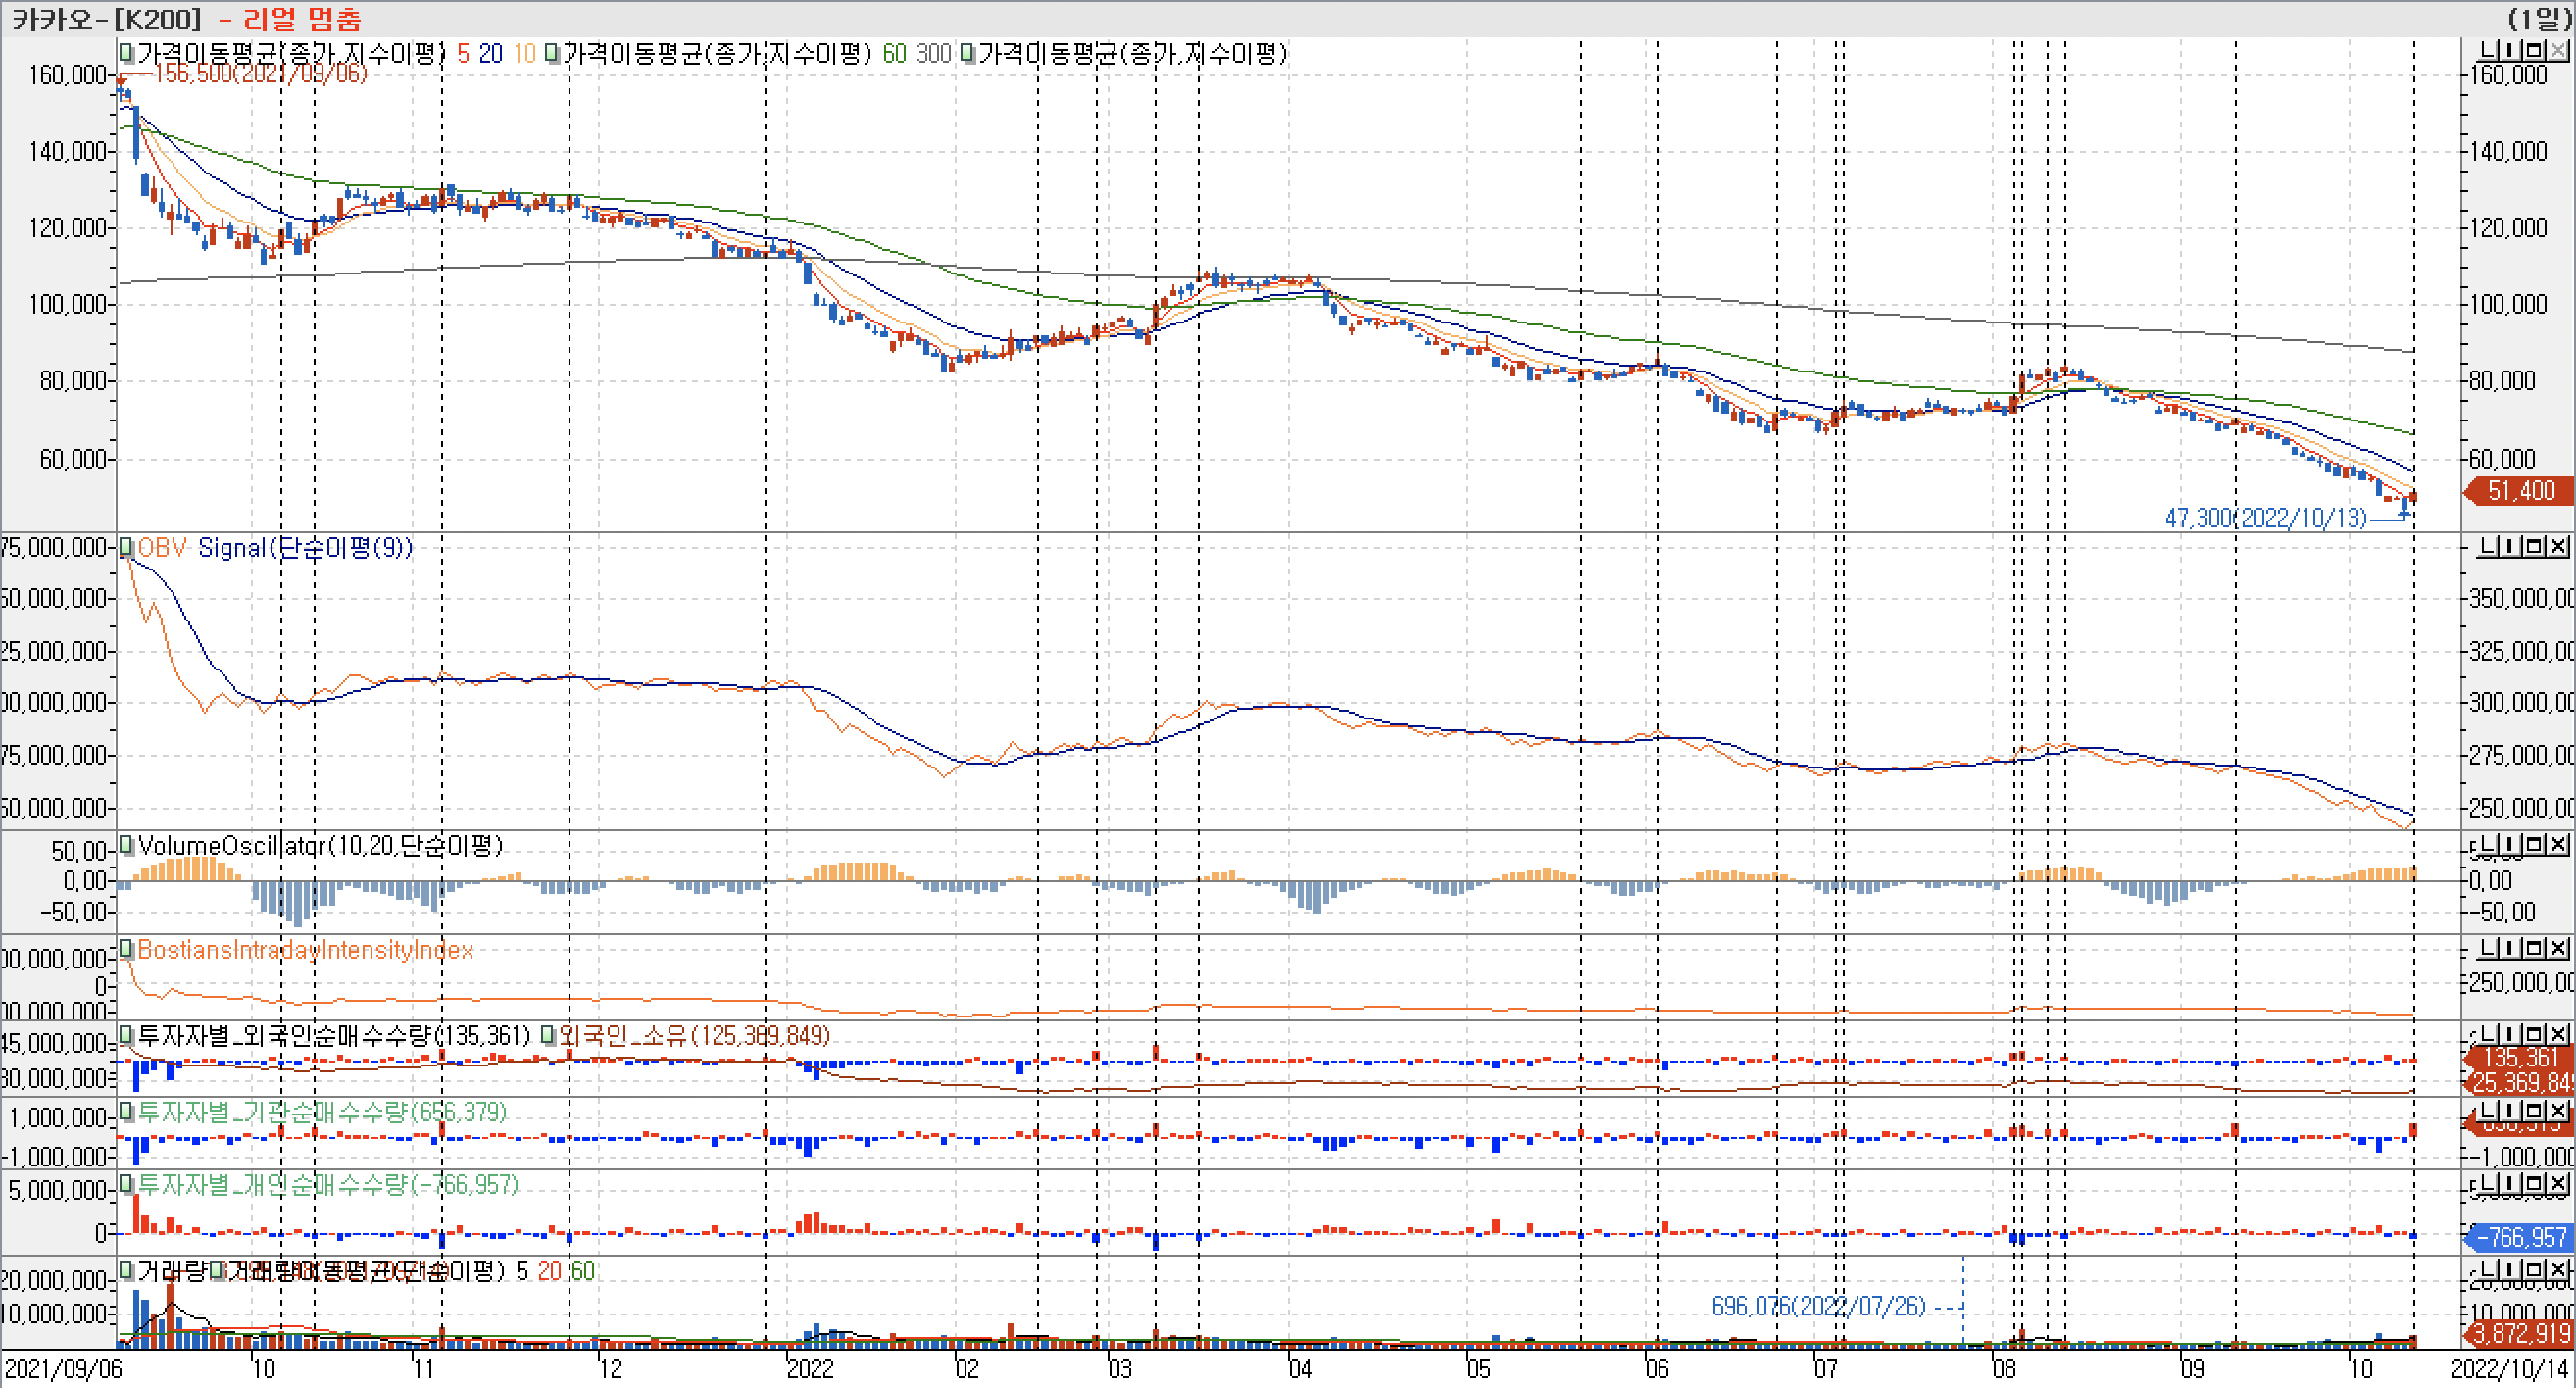This screenshot has width=2576, height=1388.
Task: Click the 2021/09/06 start date label
Action: click(x=62, y=1368)
